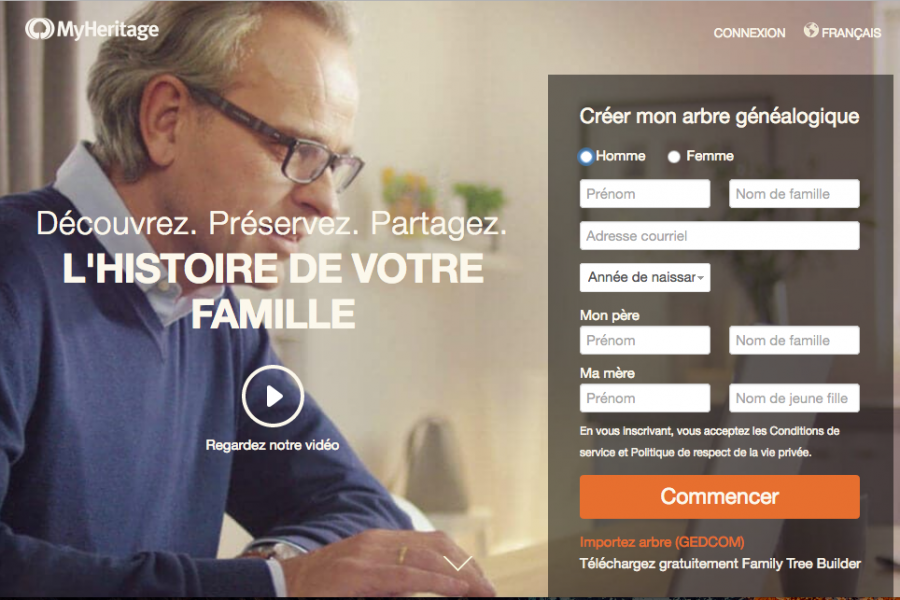
Task: Click the Prénom field under Ma mère
Action: click(645, 398)
